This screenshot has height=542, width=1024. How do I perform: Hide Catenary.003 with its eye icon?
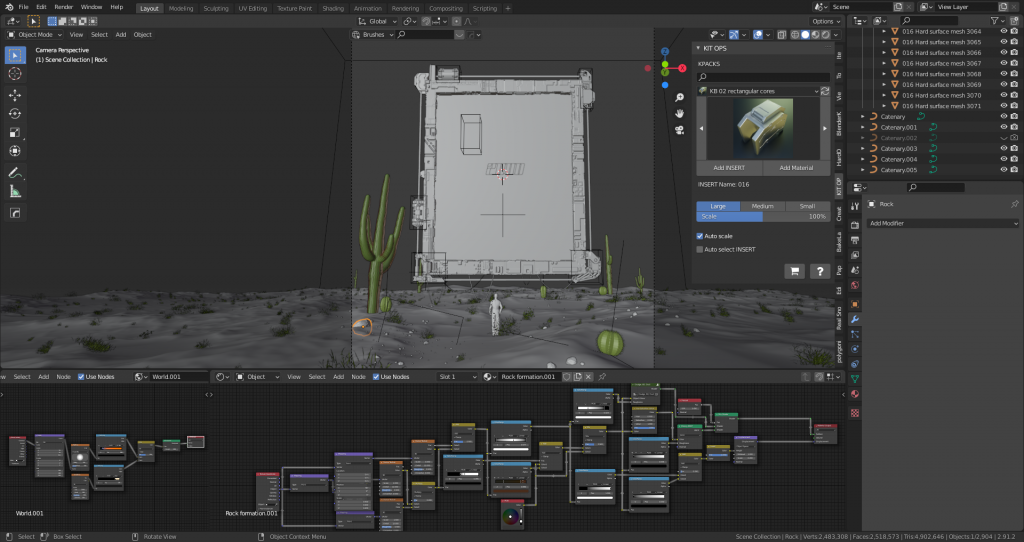point(1004,148)
